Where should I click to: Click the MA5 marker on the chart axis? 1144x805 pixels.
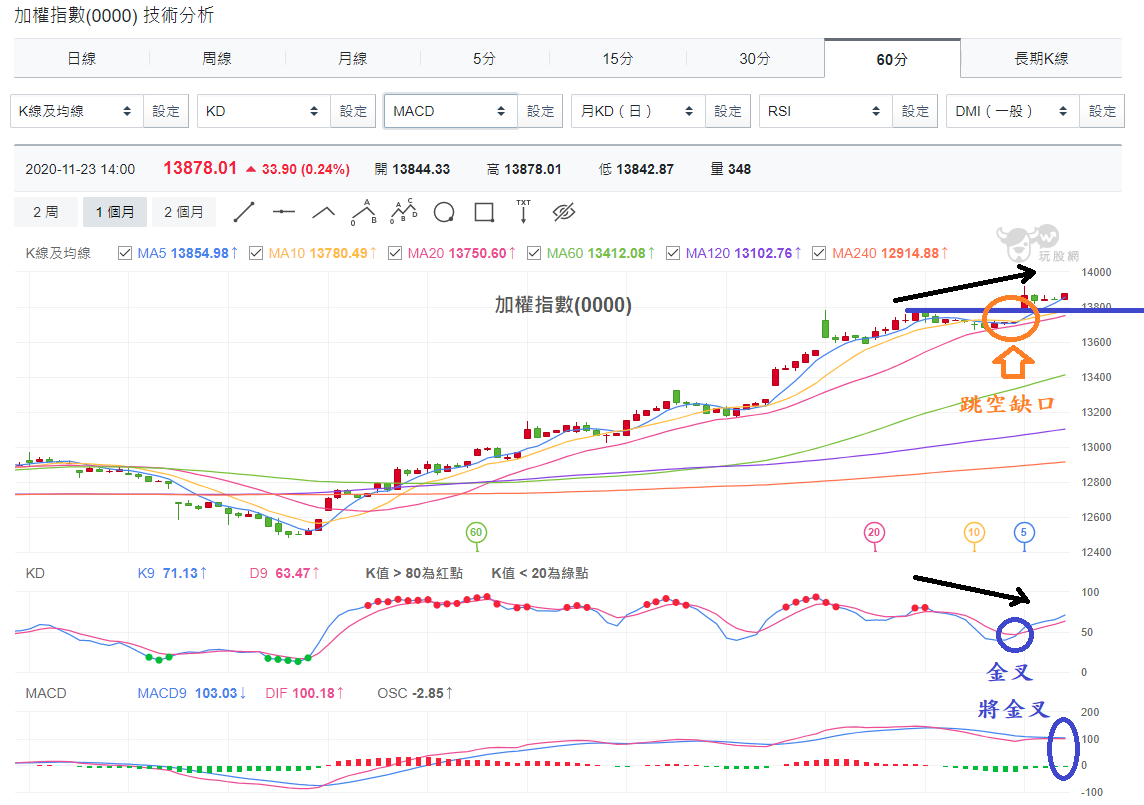click(x=1024, y=533)
